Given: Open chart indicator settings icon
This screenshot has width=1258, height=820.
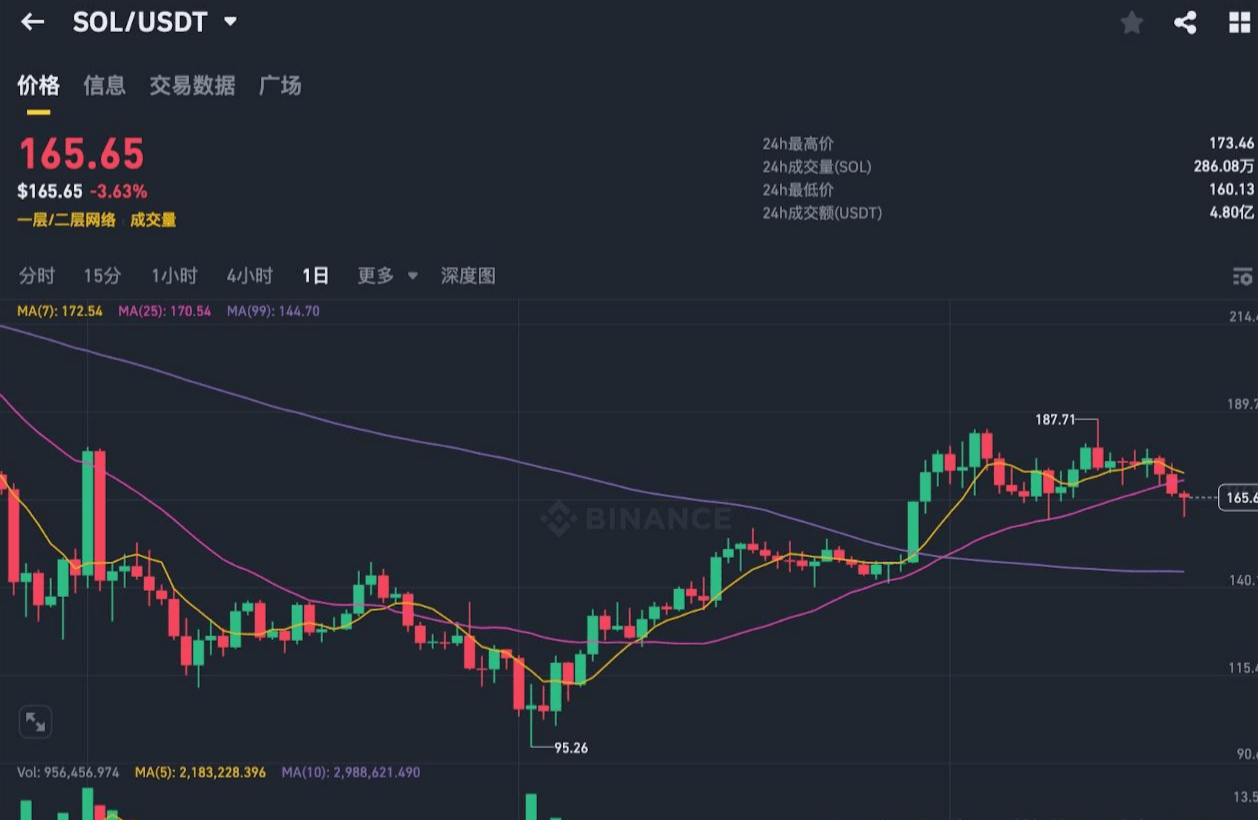Looking at the screenshot, I should pos(1242,276).
